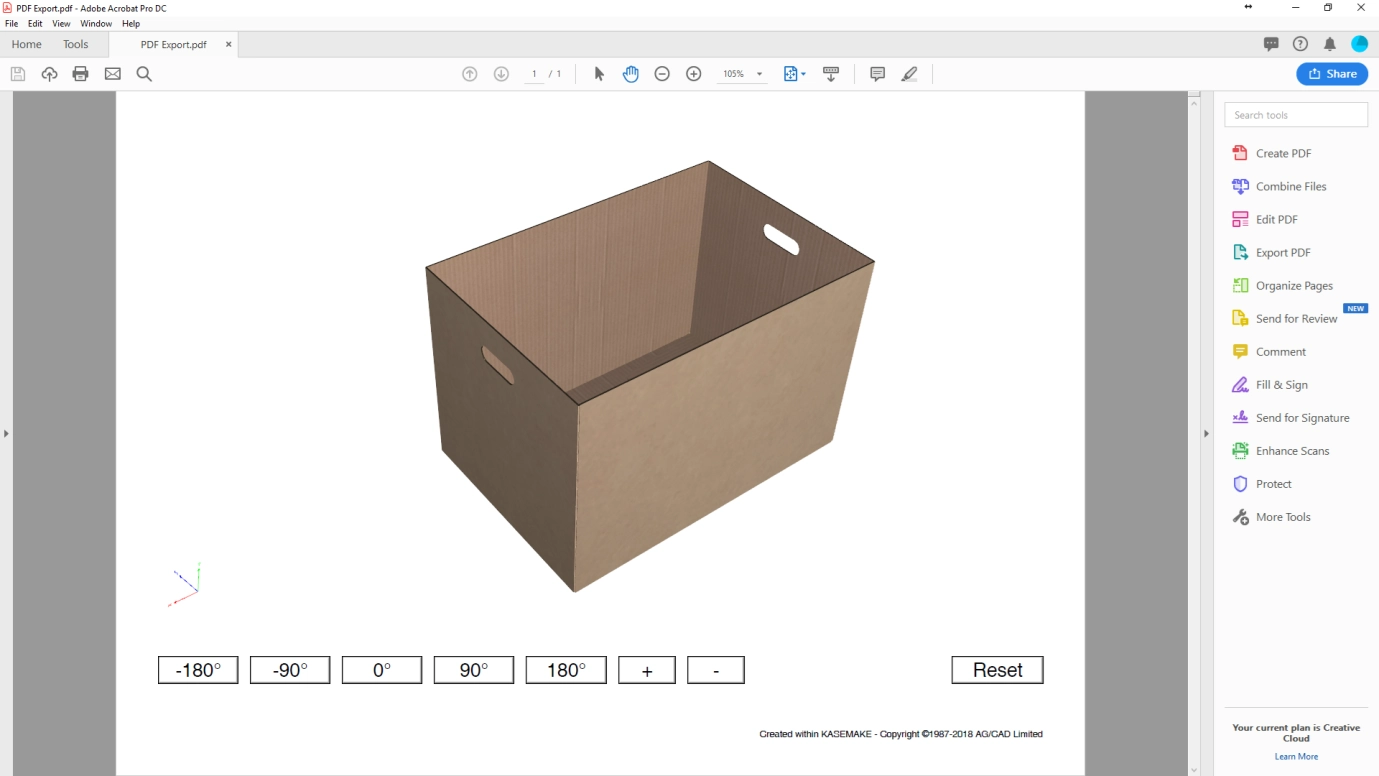Switch to the Tools tab
Screen dimensions: 1379x776
pos(75,44)
